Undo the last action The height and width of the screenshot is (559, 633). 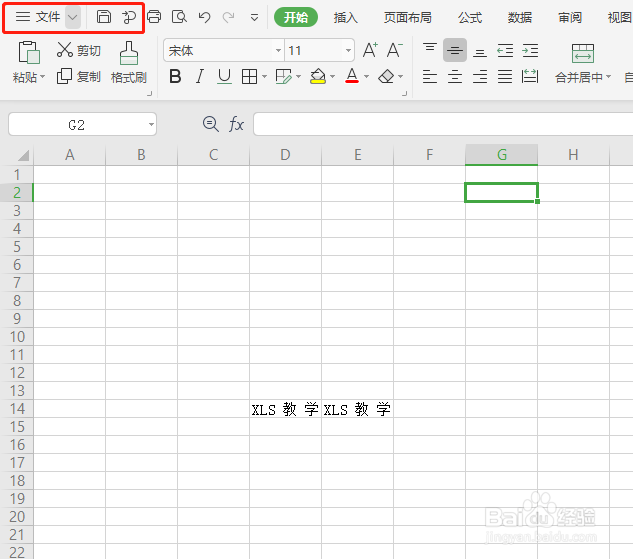[x=205, y=17]
